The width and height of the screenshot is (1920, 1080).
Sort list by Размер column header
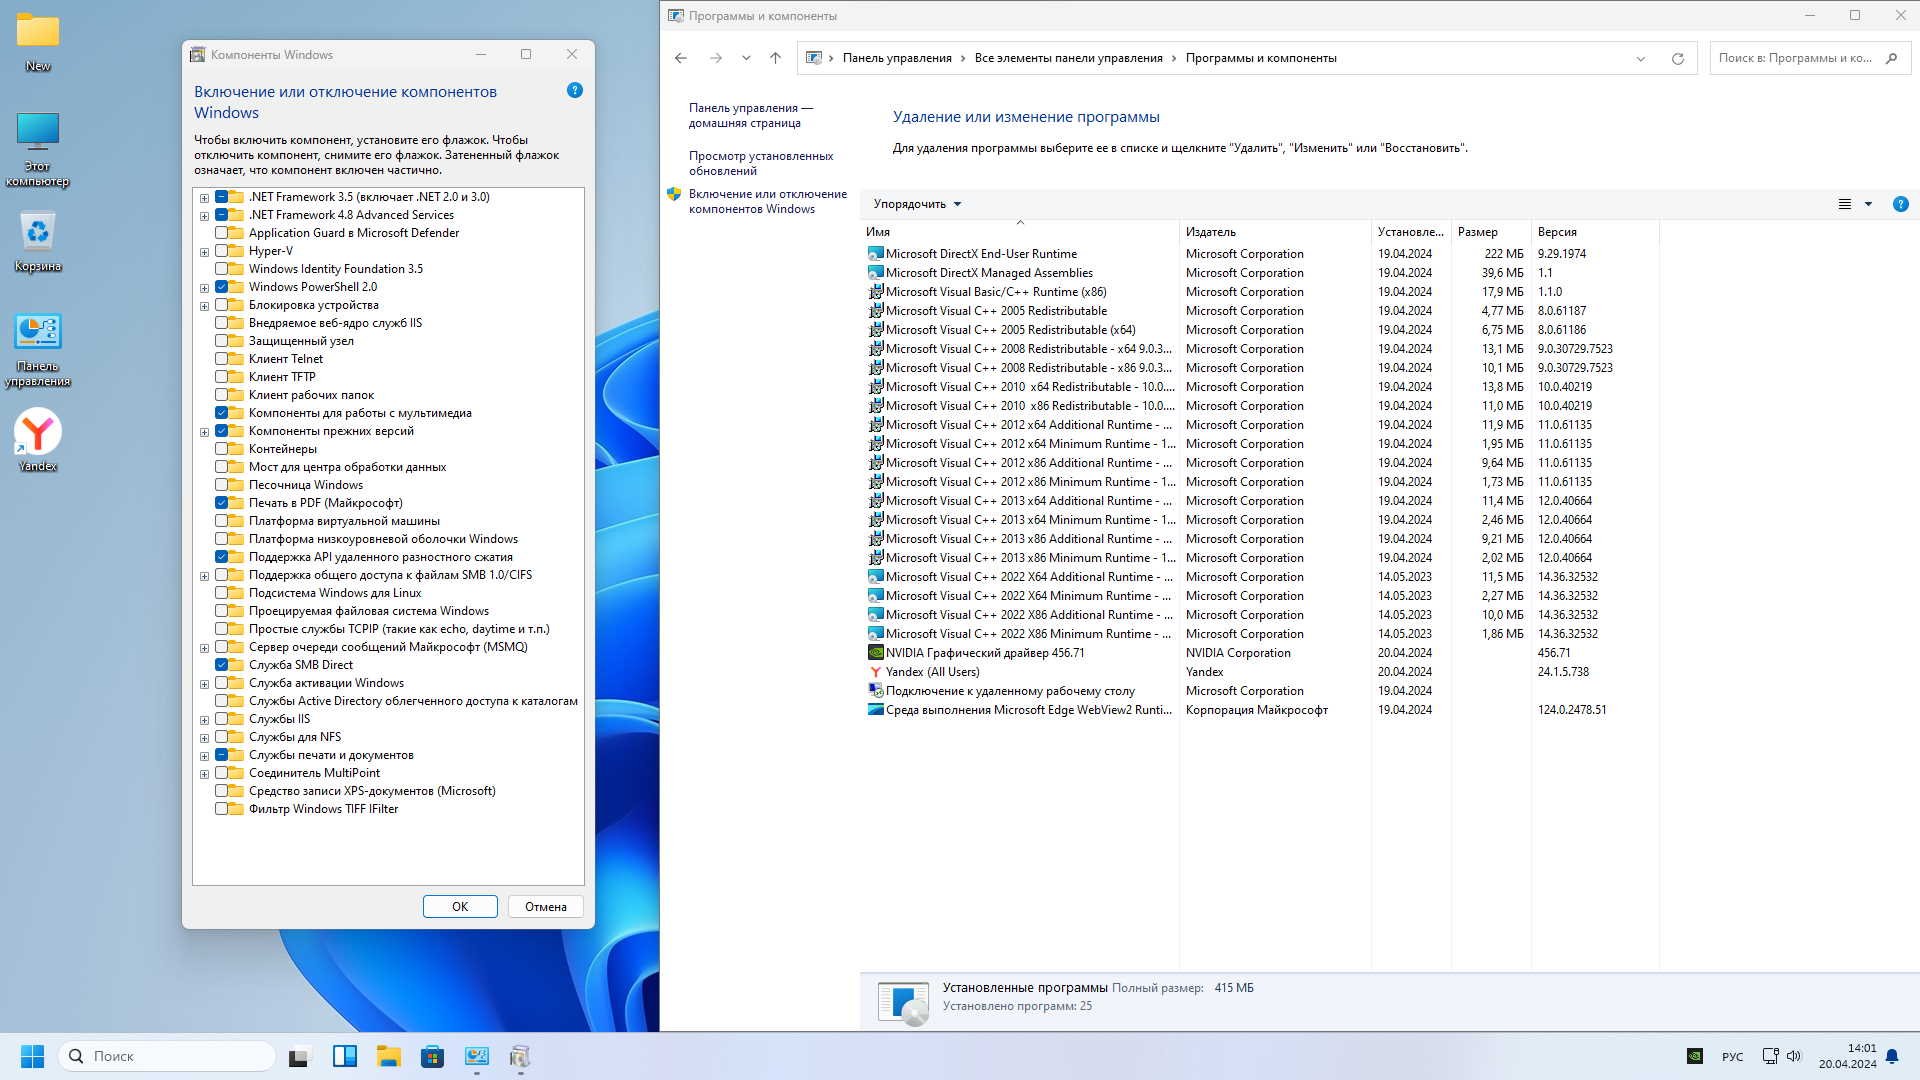[x=1477, y=232]
